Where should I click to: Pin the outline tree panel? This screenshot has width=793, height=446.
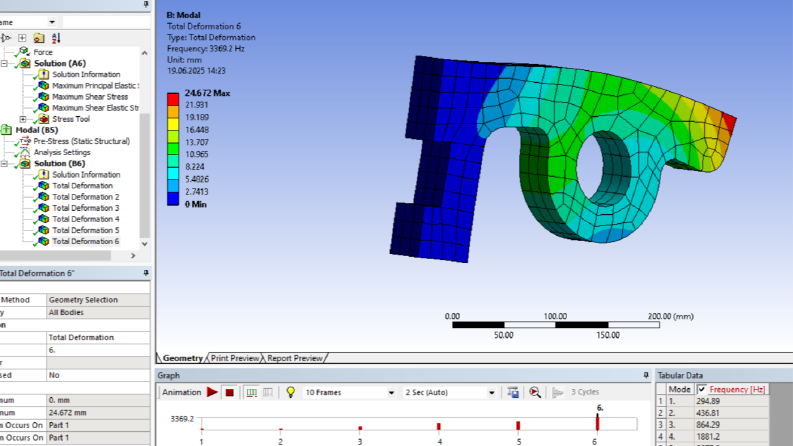(146, 4)
